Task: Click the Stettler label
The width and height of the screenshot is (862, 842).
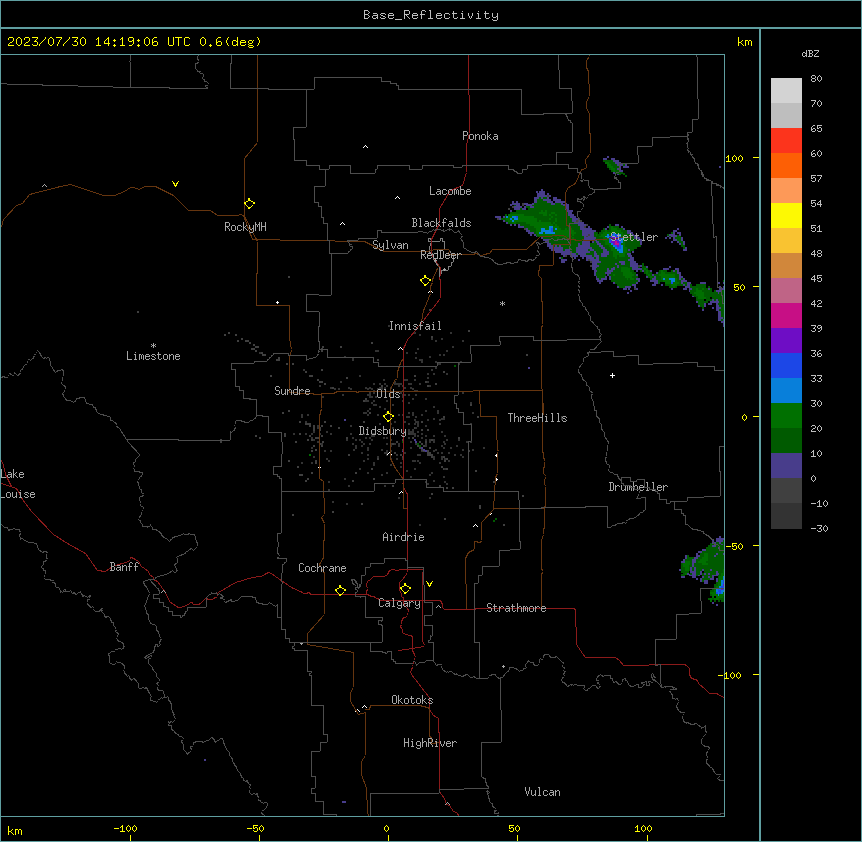Action: (x=633, y=237)
